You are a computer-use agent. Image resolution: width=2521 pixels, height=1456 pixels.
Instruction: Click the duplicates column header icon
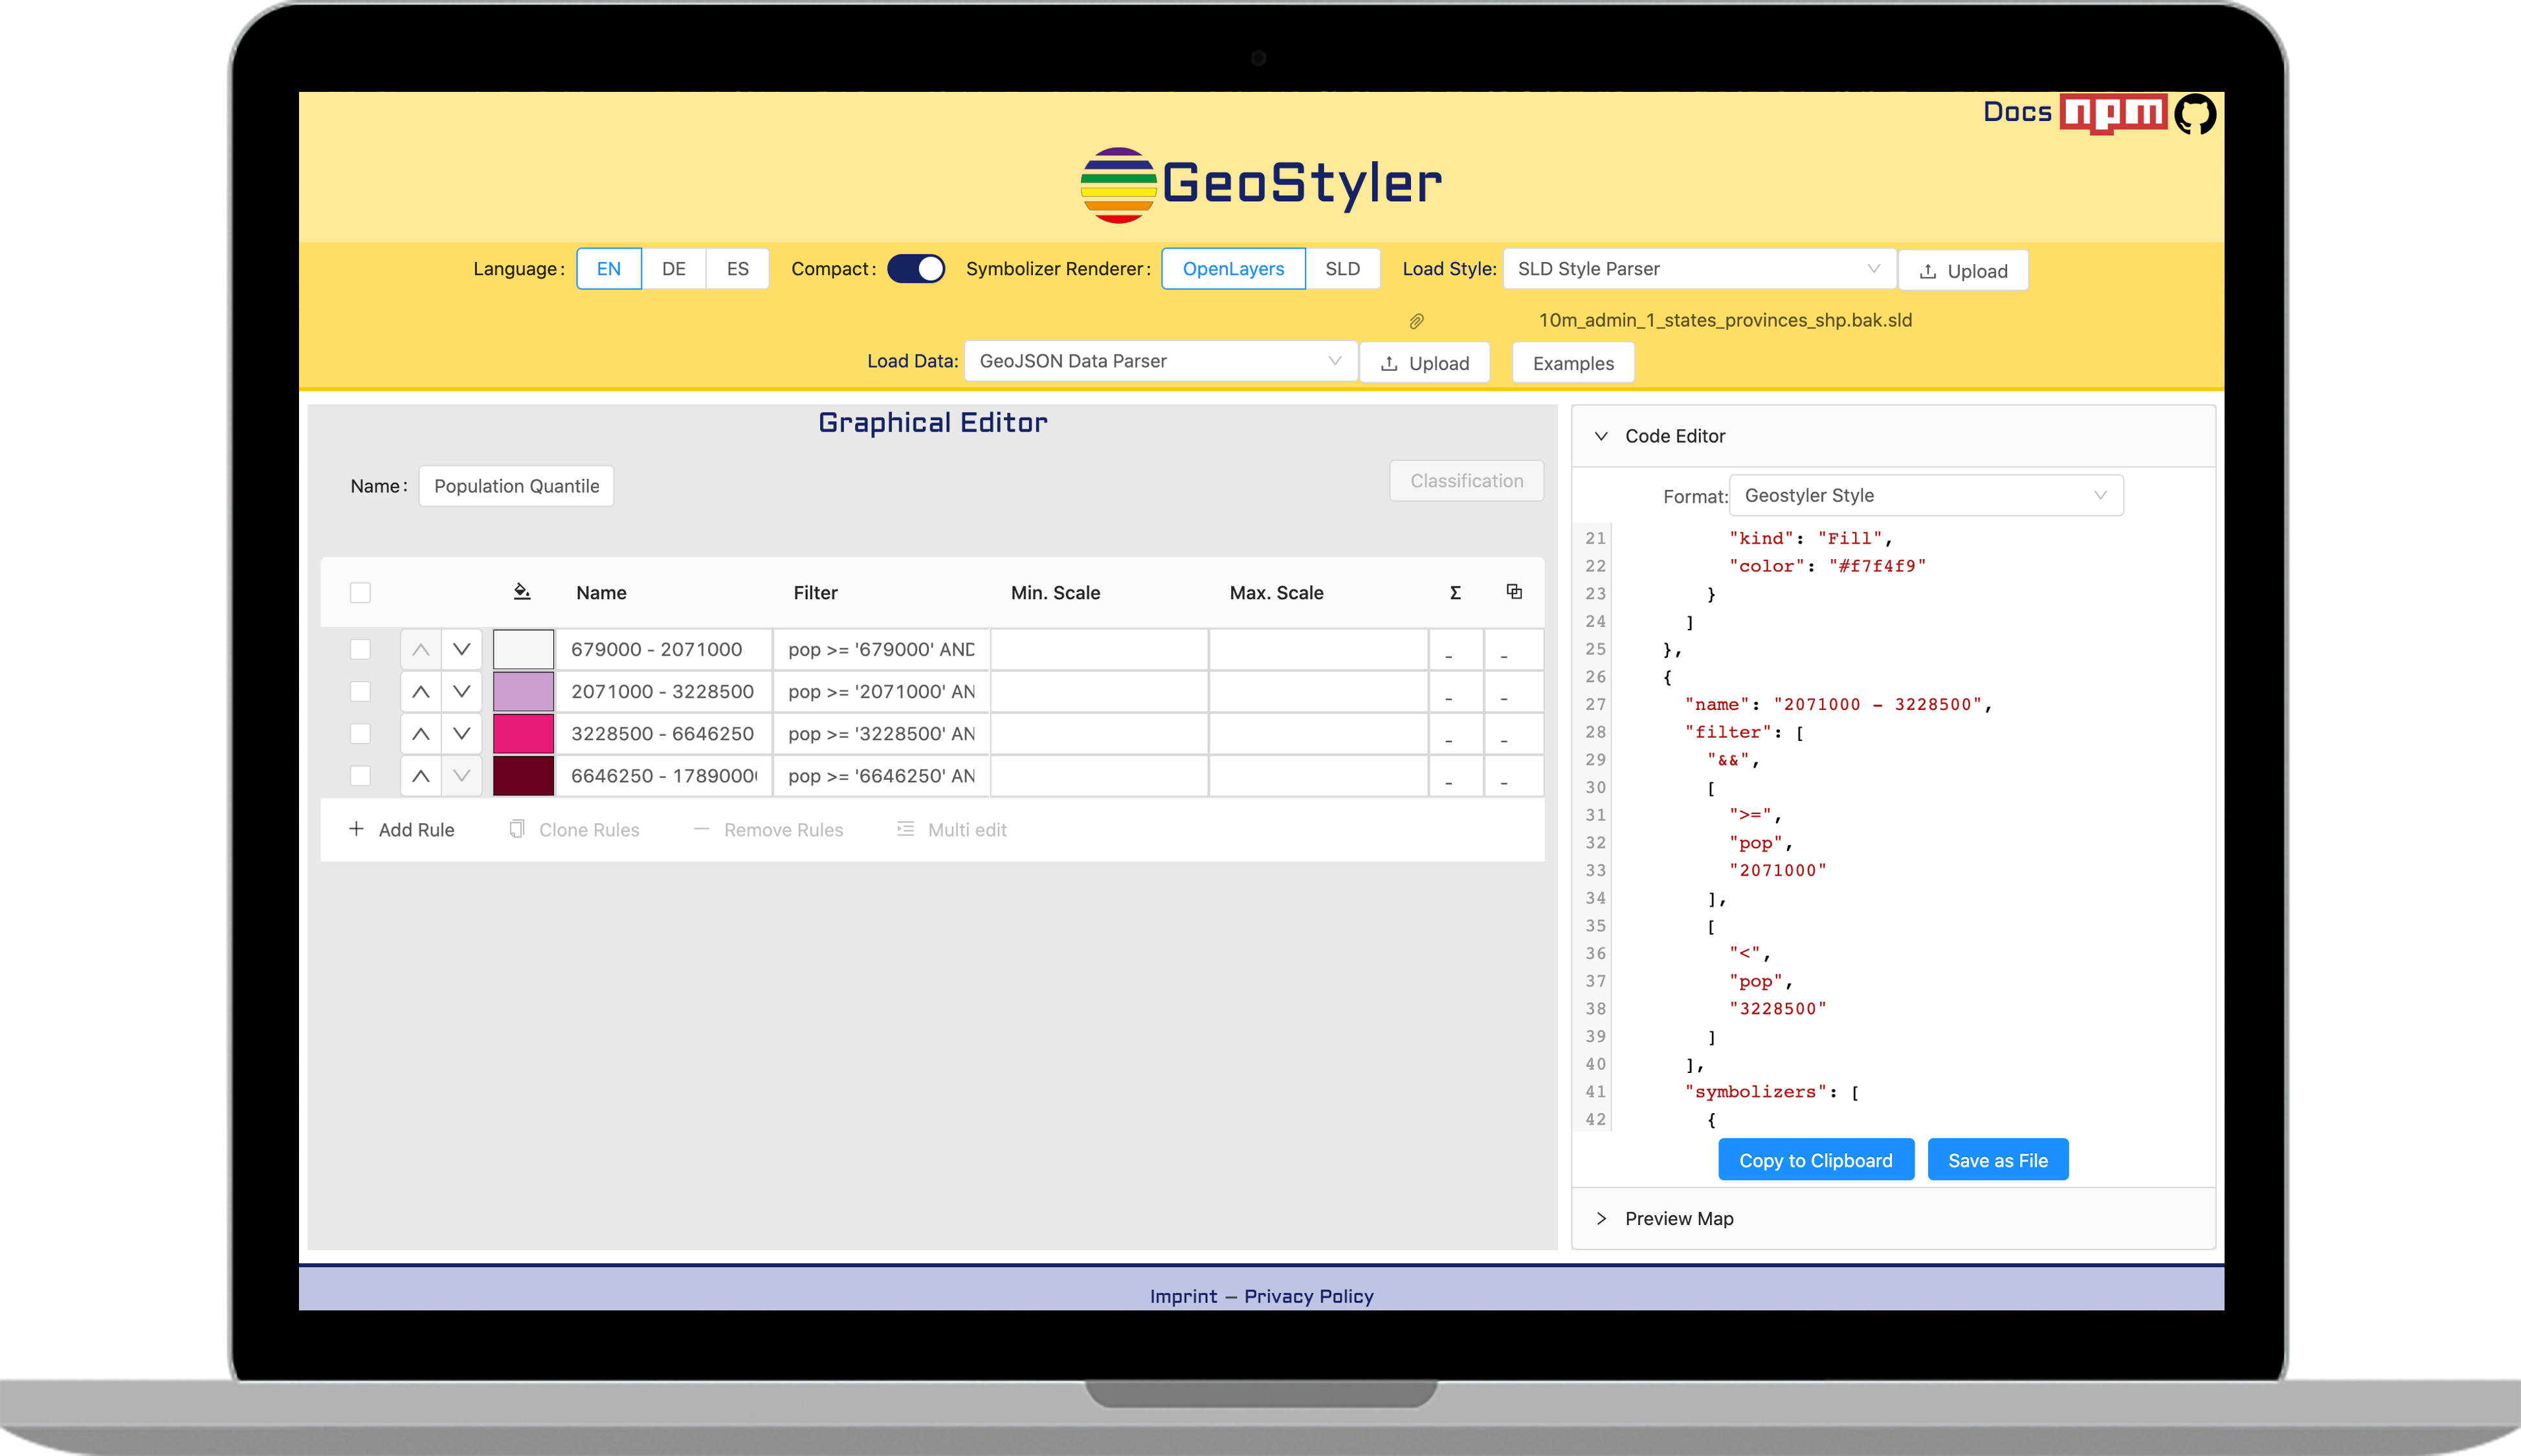pyautogui.click(x=1514, y=592)
